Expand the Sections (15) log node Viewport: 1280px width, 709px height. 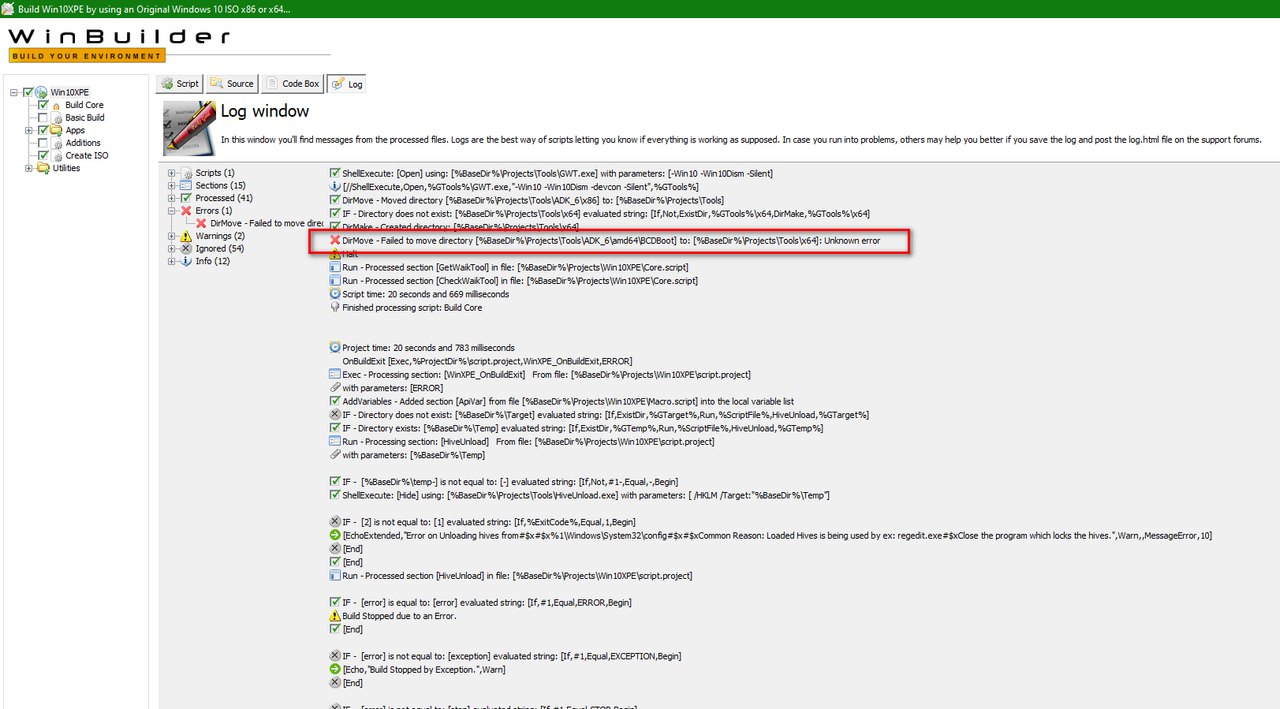coord(172,186)
